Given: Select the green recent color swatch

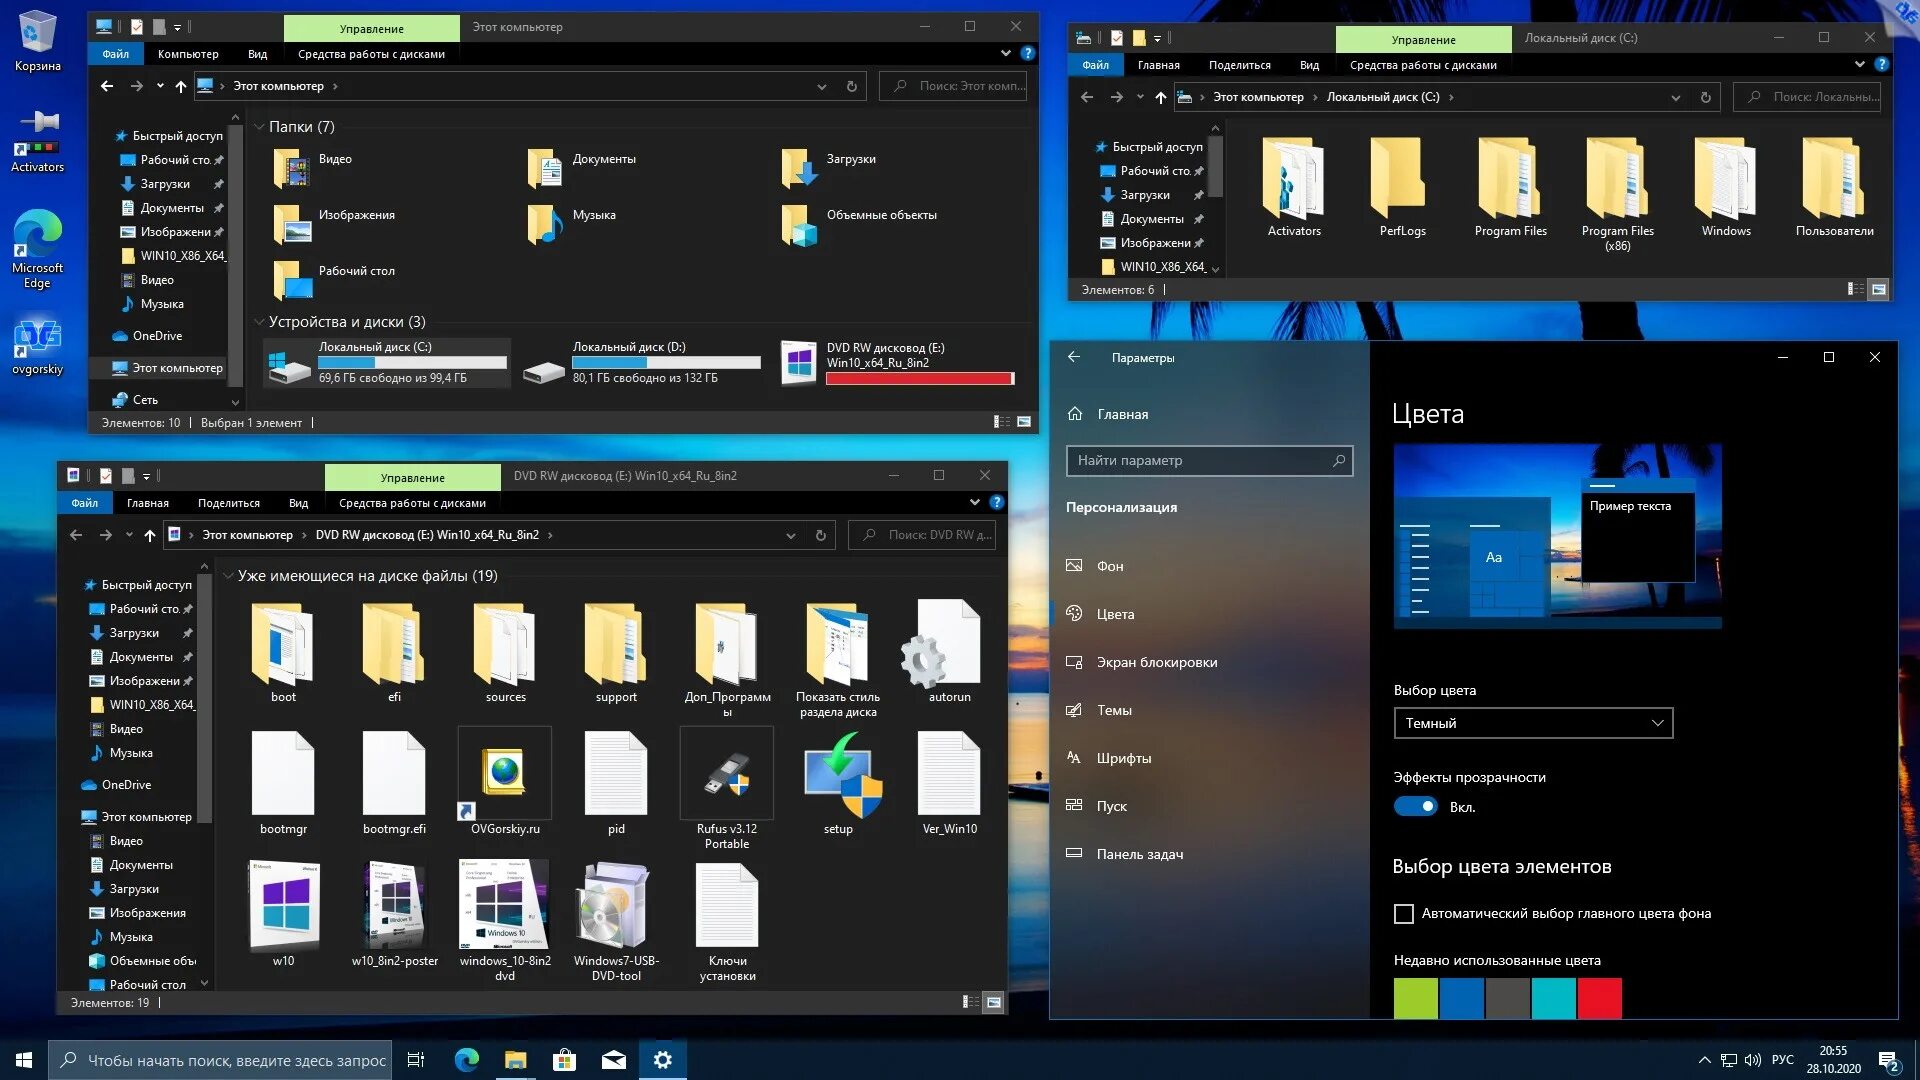Looking at the screenshot, I should (1415, 998).
